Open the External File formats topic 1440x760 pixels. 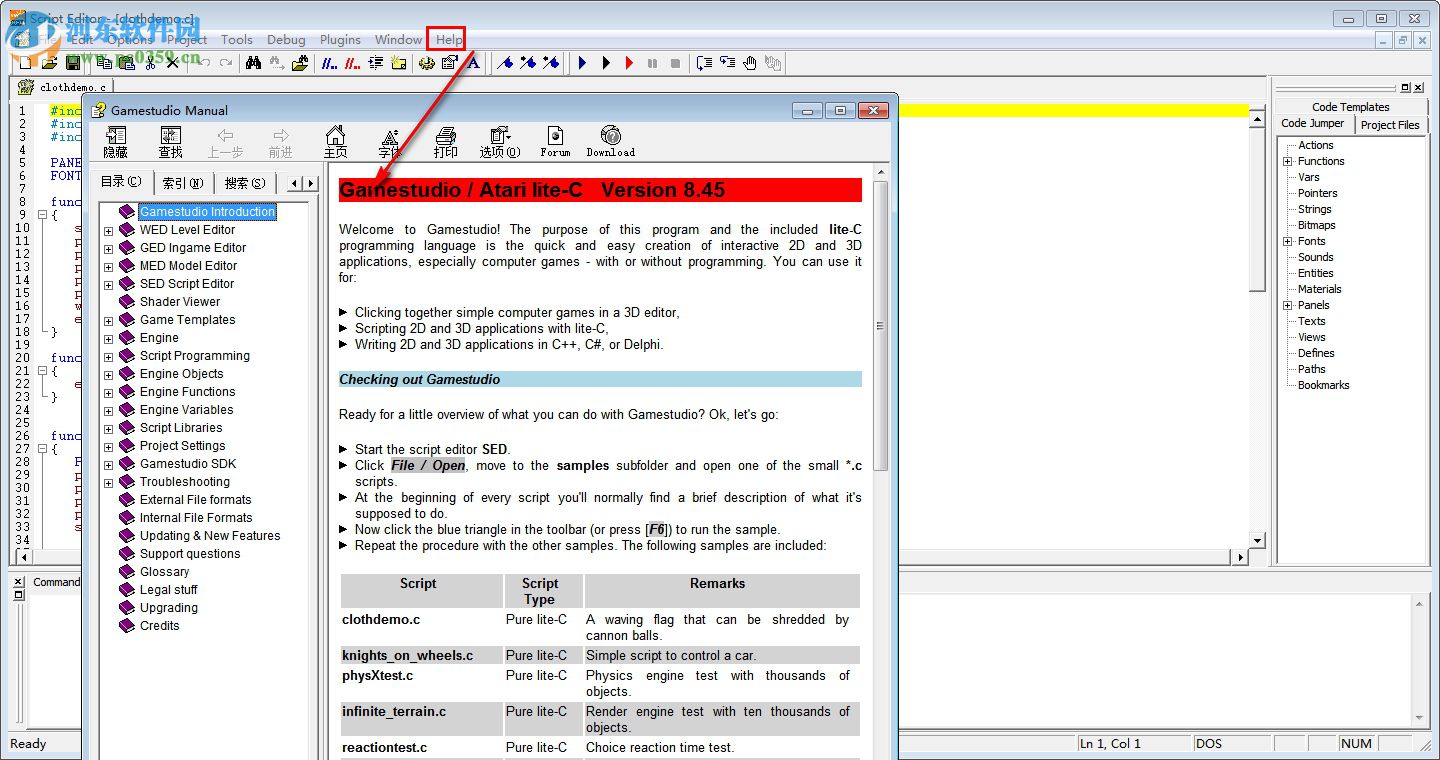(x=196, y=500)
